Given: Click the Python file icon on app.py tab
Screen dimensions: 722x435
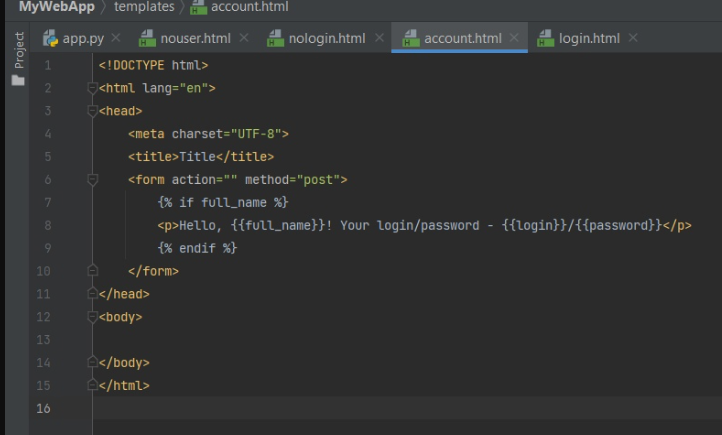Looking at the screenshot, I should tap(50, 39).
